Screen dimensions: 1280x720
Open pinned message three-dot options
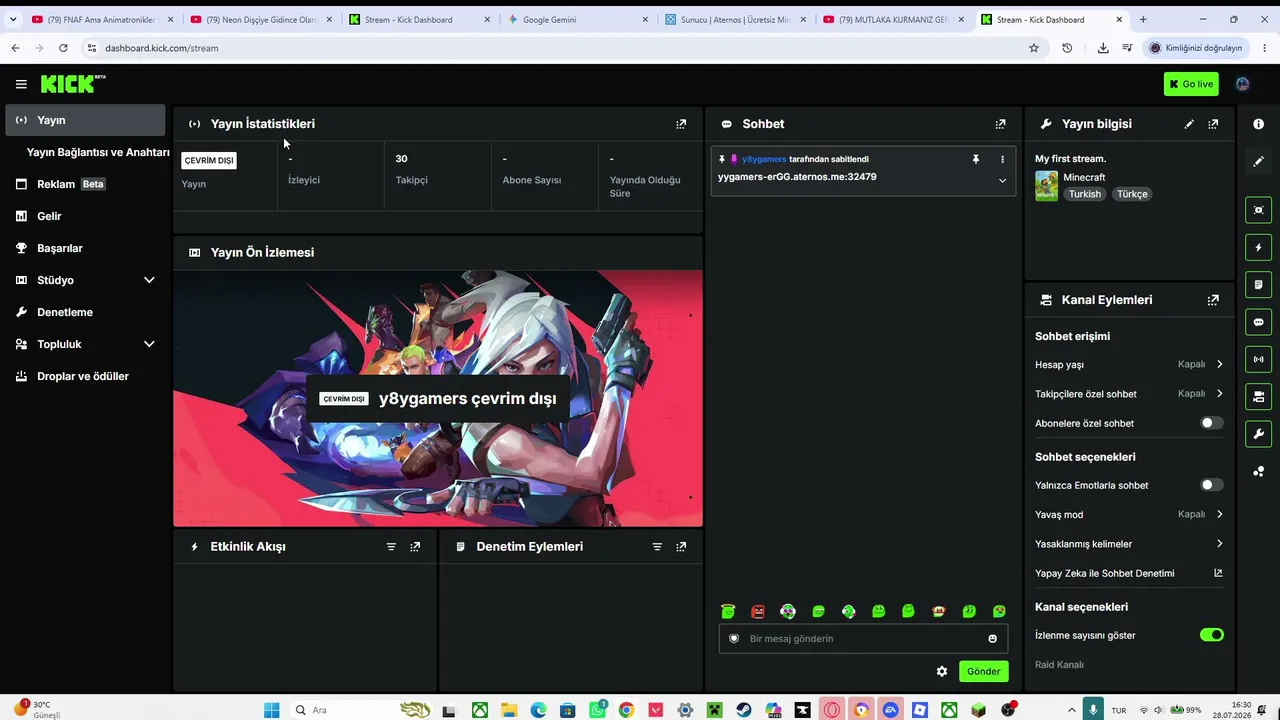pyautogui.click(x=1002, y=159)
